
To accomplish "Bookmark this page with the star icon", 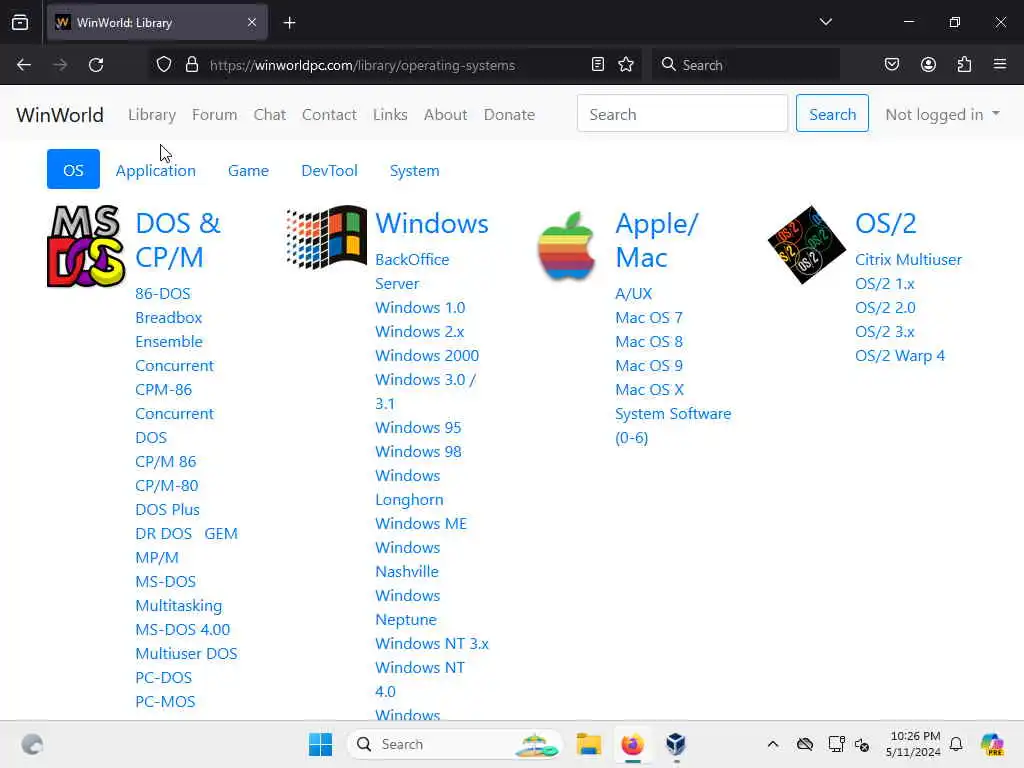I will [x=626, y=65].
